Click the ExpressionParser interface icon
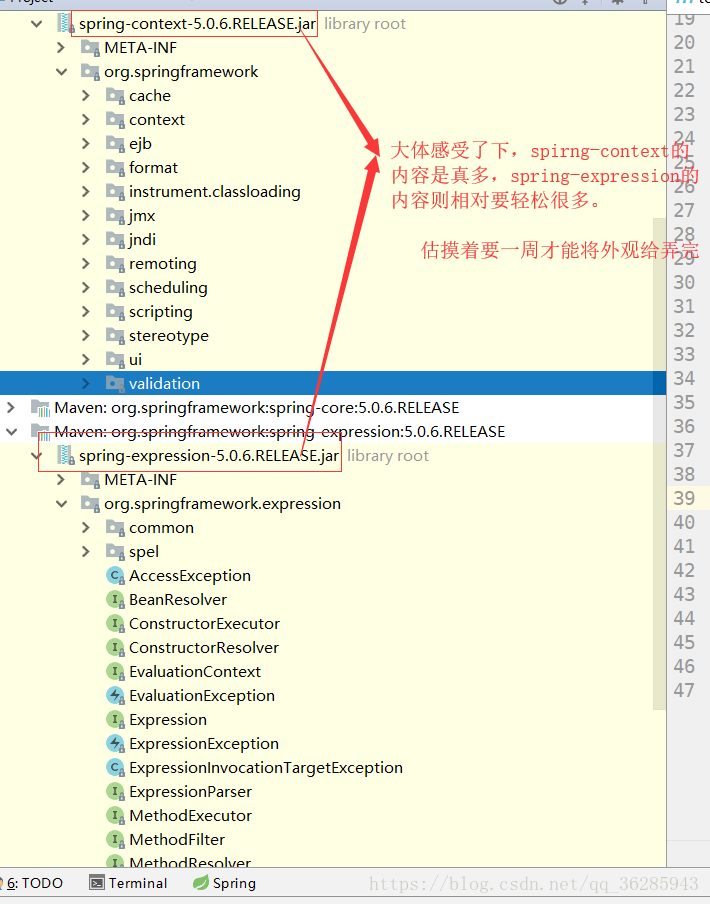 (x=115, y=792)
